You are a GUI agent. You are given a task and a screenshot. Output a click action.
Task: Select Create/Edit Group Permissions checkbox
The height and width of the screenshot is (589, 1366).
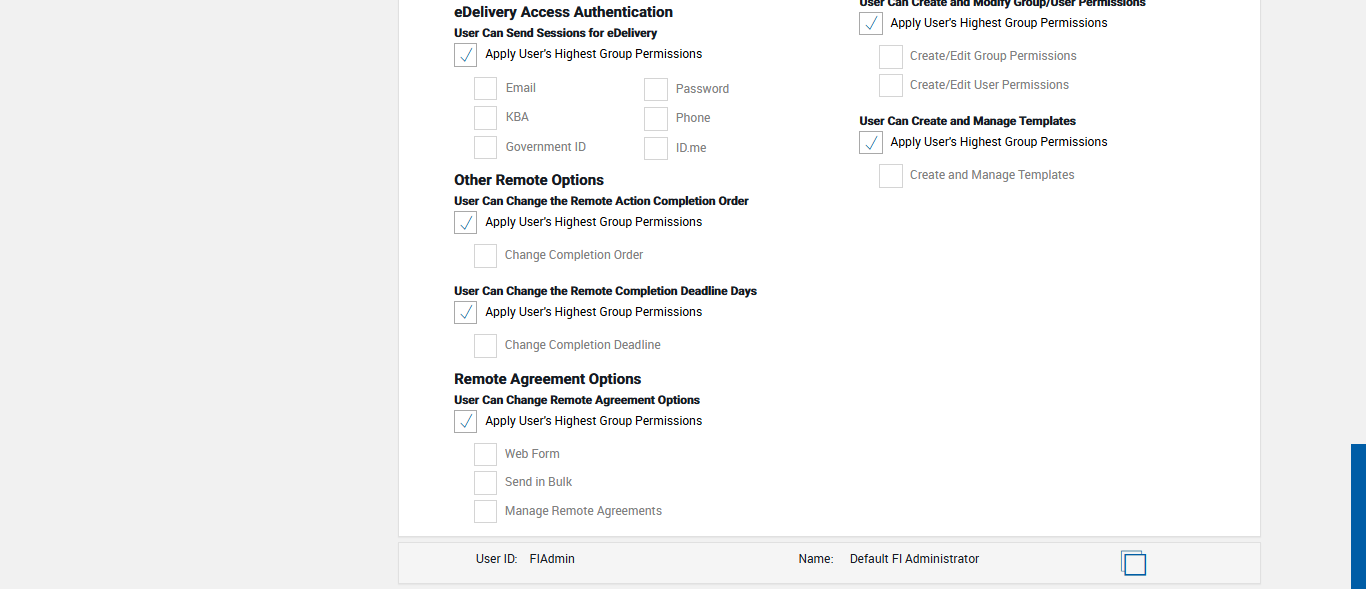[x=891, y=57]
